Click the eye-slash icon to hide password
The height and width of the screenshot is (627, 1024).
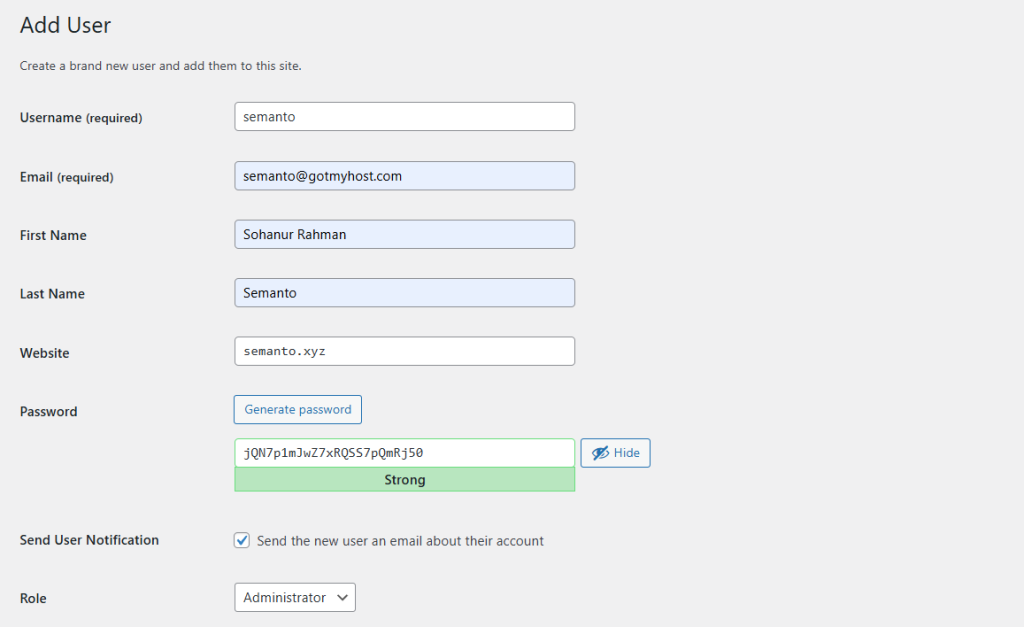(600, 453)
